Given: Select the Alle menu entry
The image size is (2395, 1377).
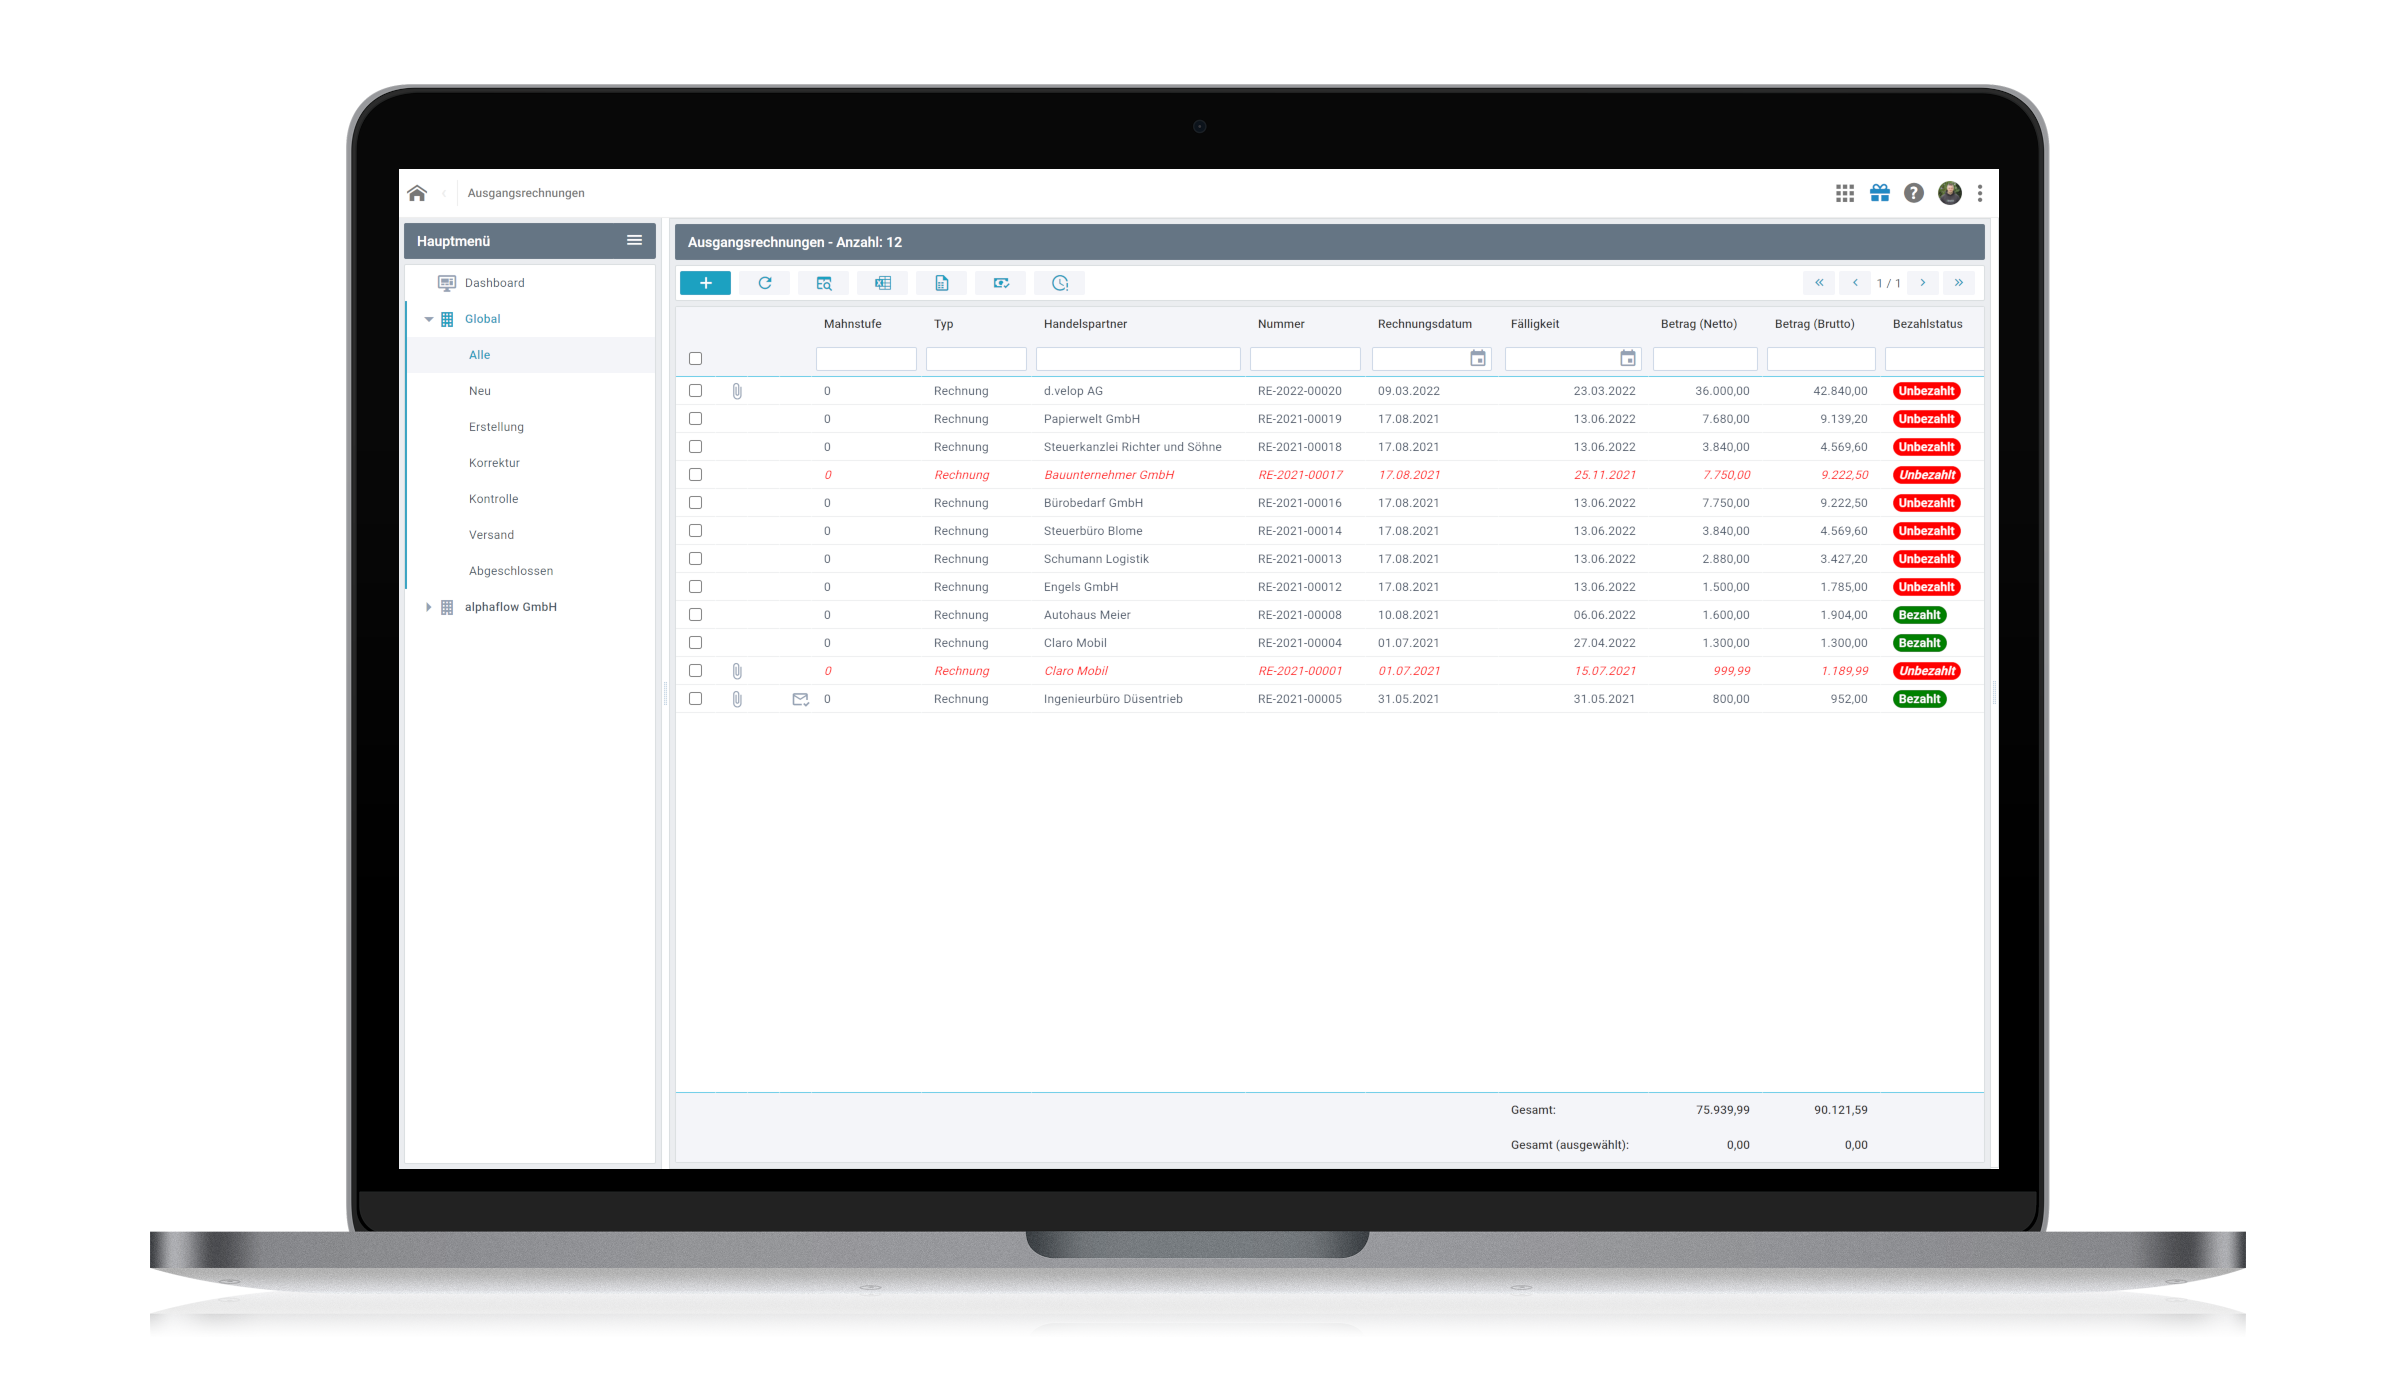Looking at the screenshot, I should [x=479, y=355].
